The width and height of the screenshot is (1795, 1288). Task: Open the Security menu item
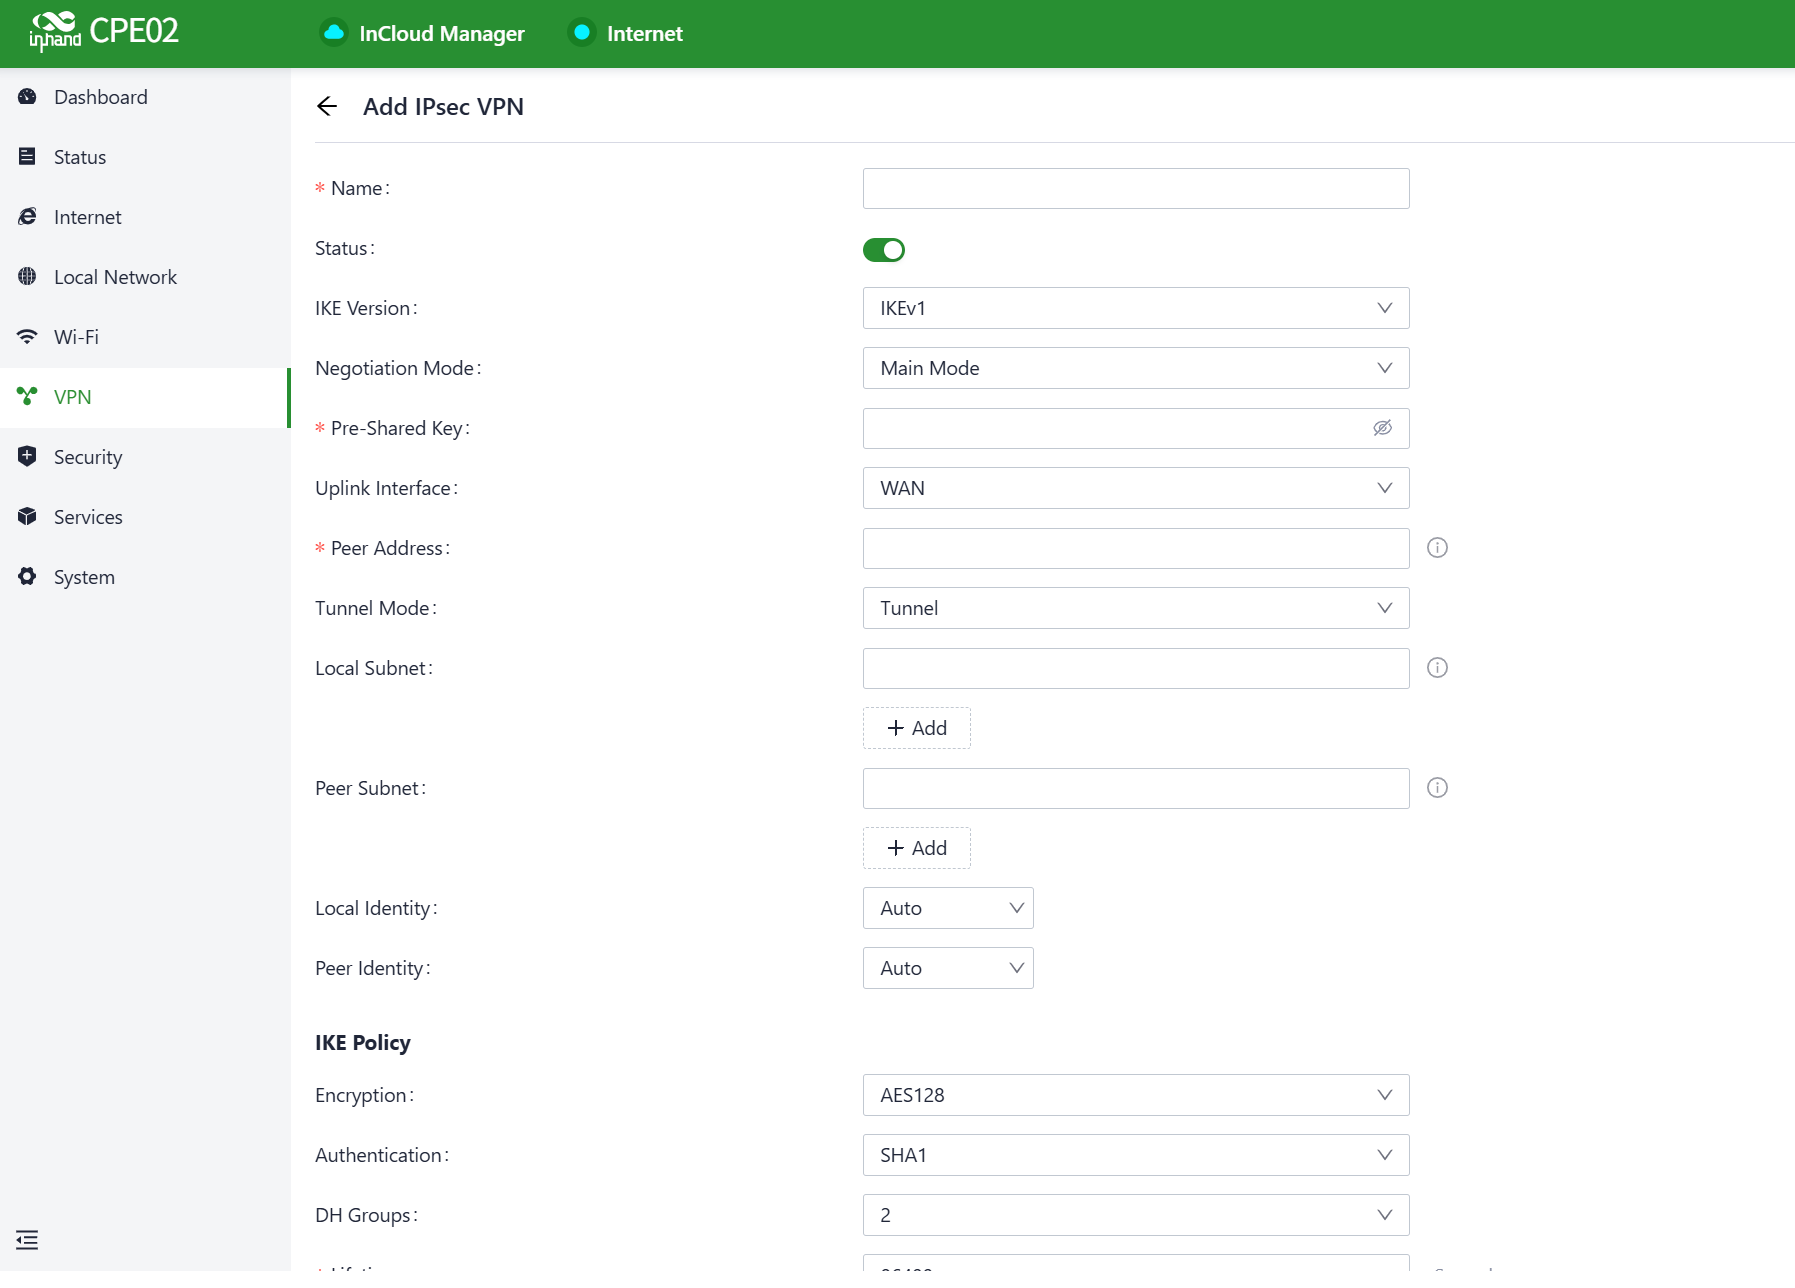88,457
